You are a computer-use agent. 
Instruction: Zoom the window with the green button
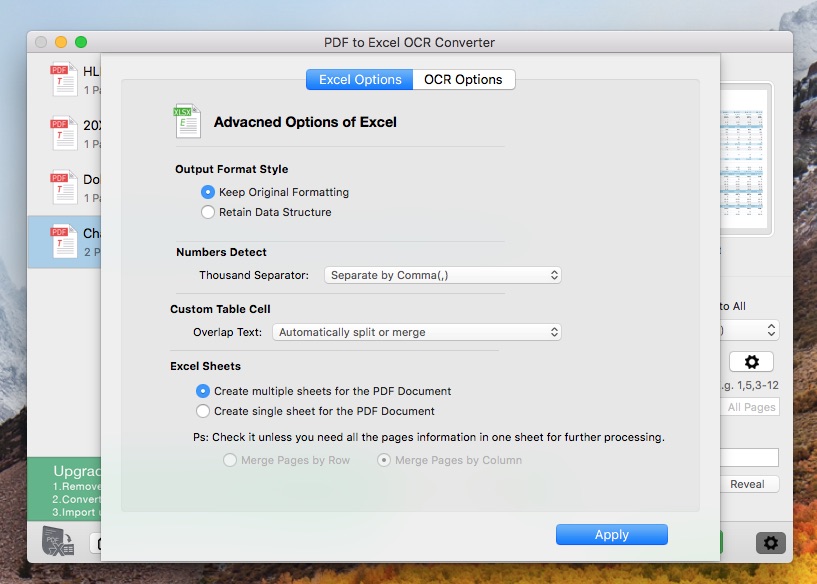(81, 42)
